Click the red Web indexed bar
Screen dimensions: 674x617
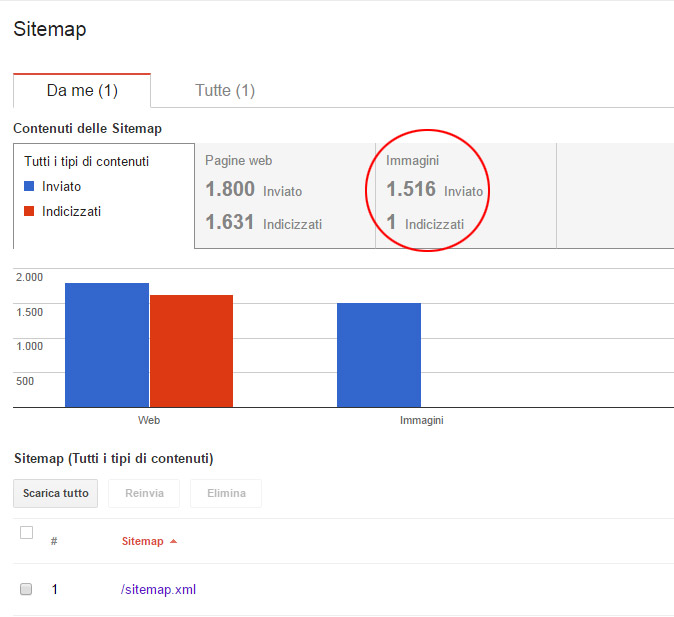(192, 351)
